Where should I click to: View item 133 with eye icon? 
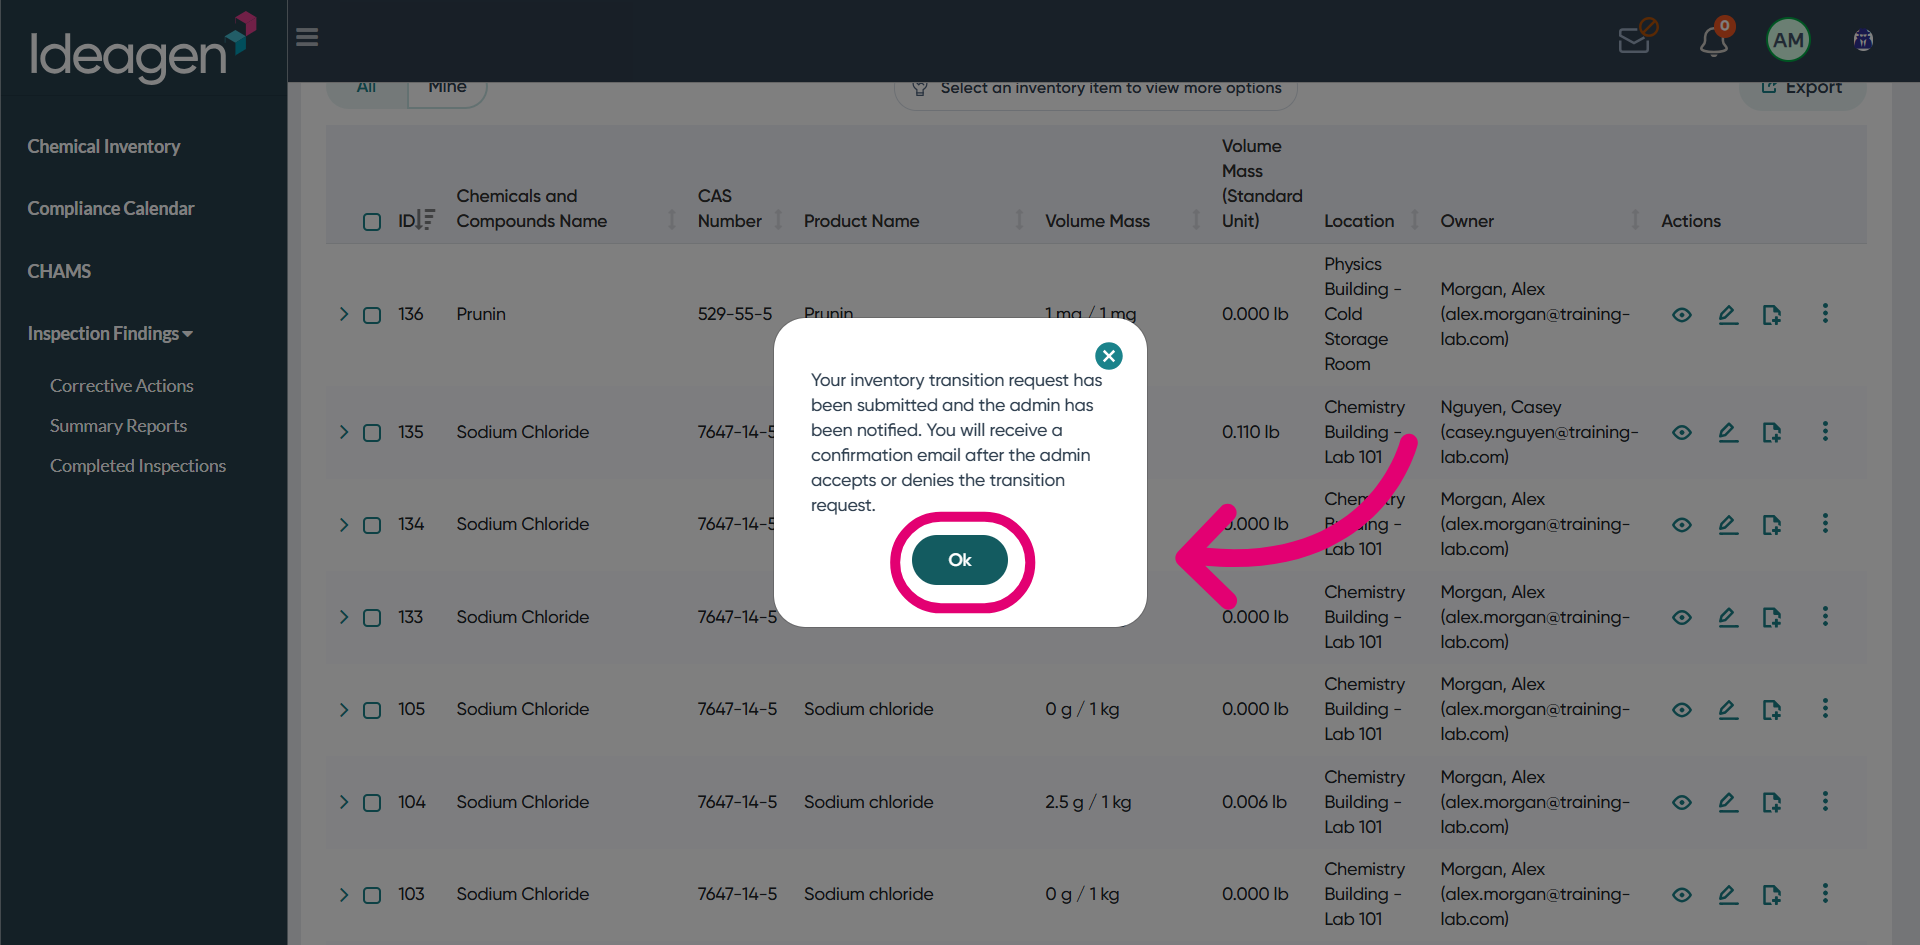click(1682, 618)
